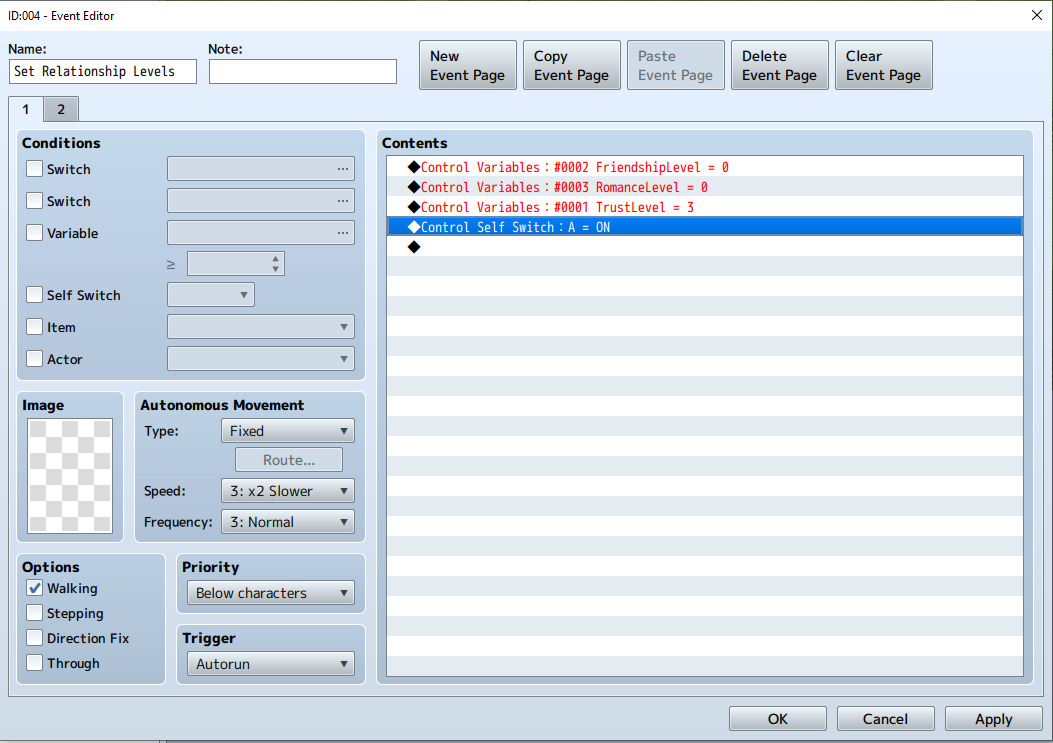This screenshot has height=743, width=1053.
Task: Click the Copy Event Page button
Action: (x=571, y=65)
